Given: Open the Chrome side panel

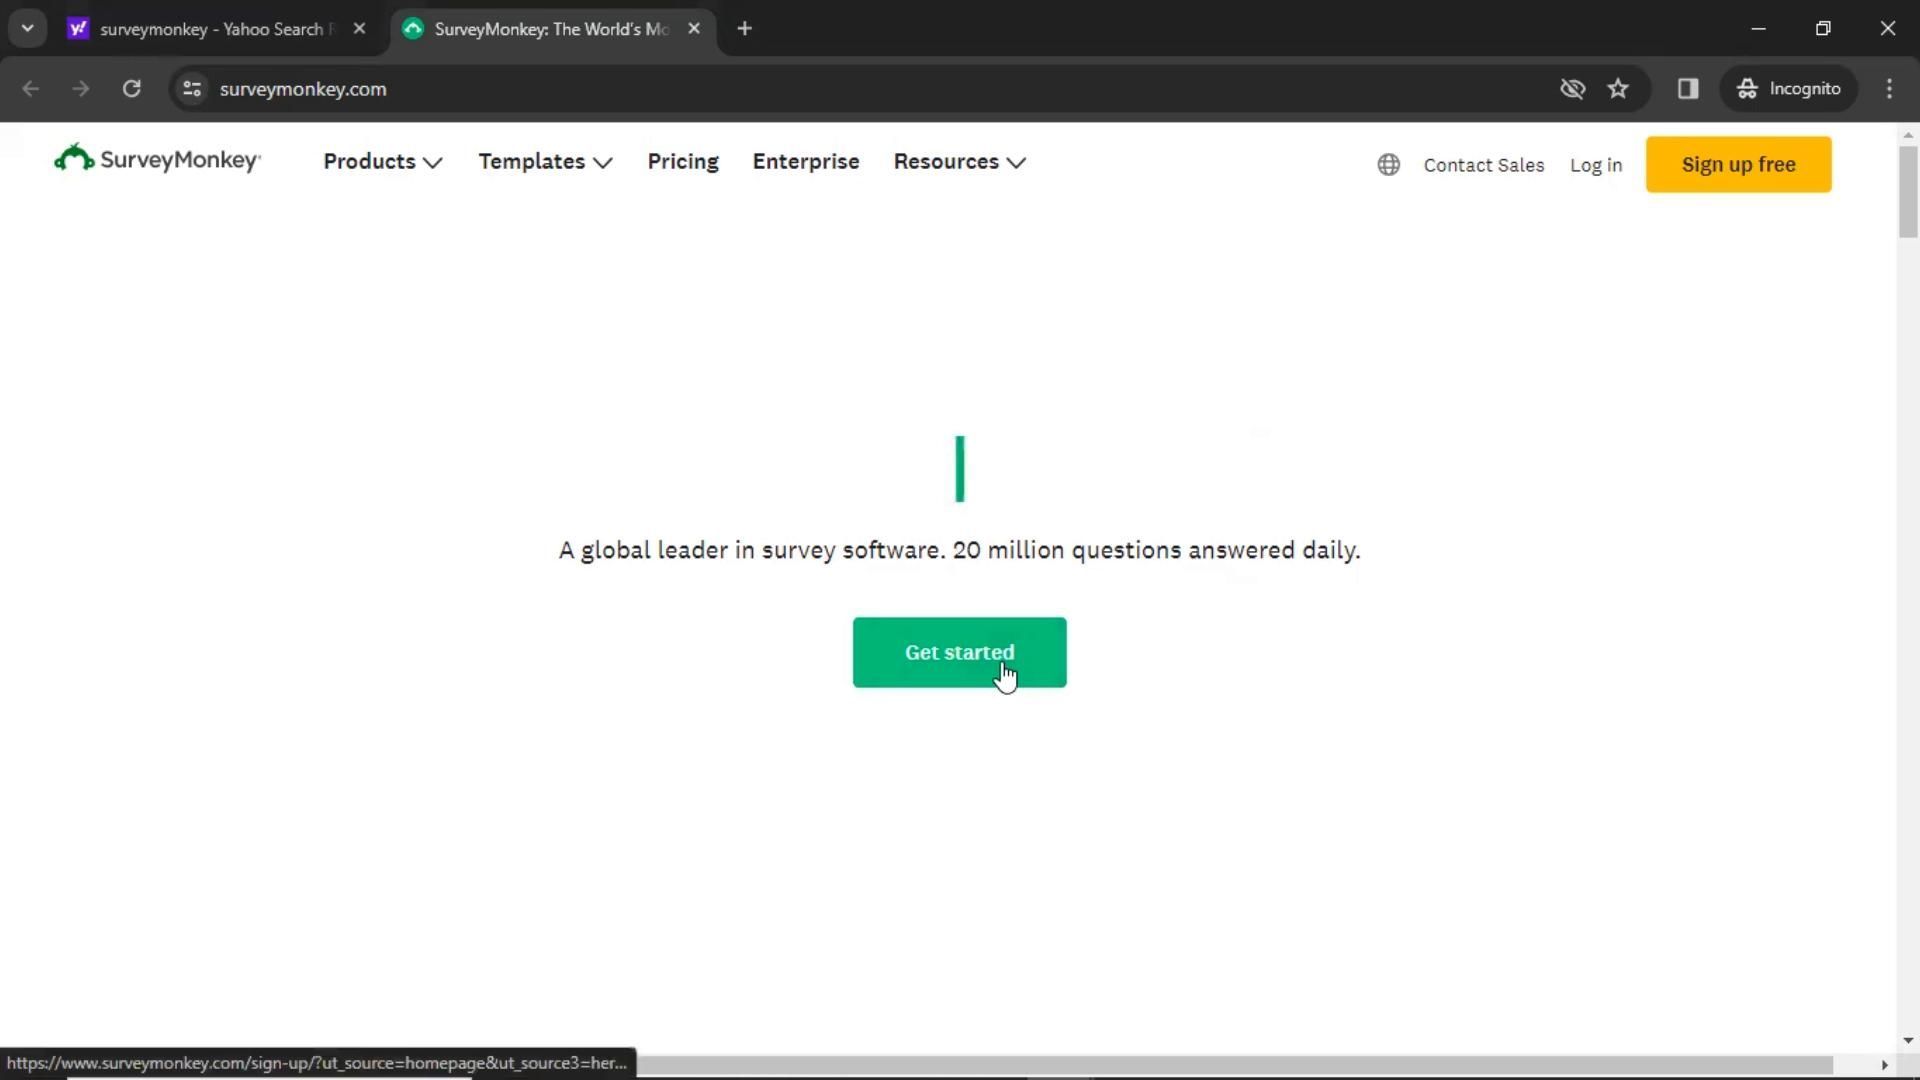Looking at the screenshot, I should (1688, 89).
